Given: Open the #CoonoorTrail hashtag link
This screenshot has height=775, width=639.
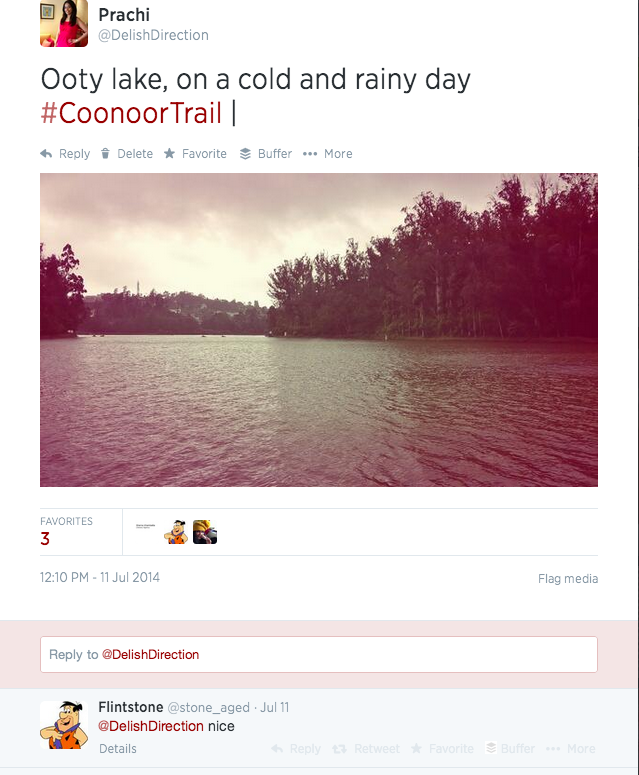Looking at the screenshot, I should (x=131, y=113).
